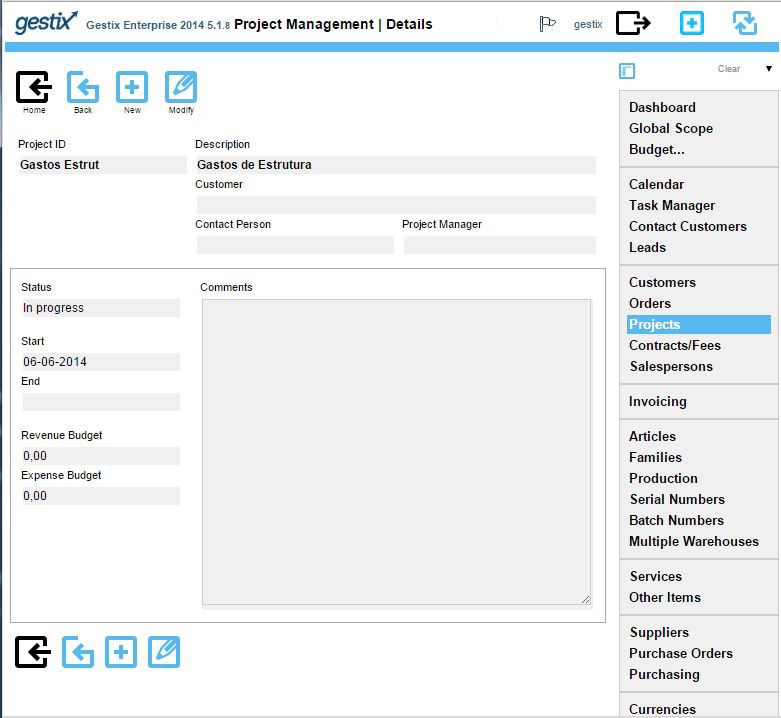781x718 pixels.
Task: Open Production in the sidebar
Action: tap(663, 478)
